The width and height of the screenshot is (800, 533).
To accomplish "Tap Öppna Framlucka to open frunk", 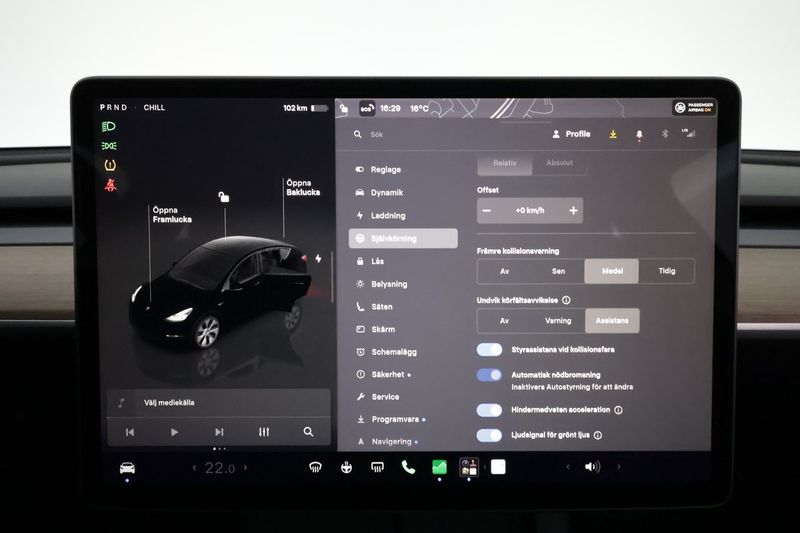I will pyautogui.click(x=172, y=215).
